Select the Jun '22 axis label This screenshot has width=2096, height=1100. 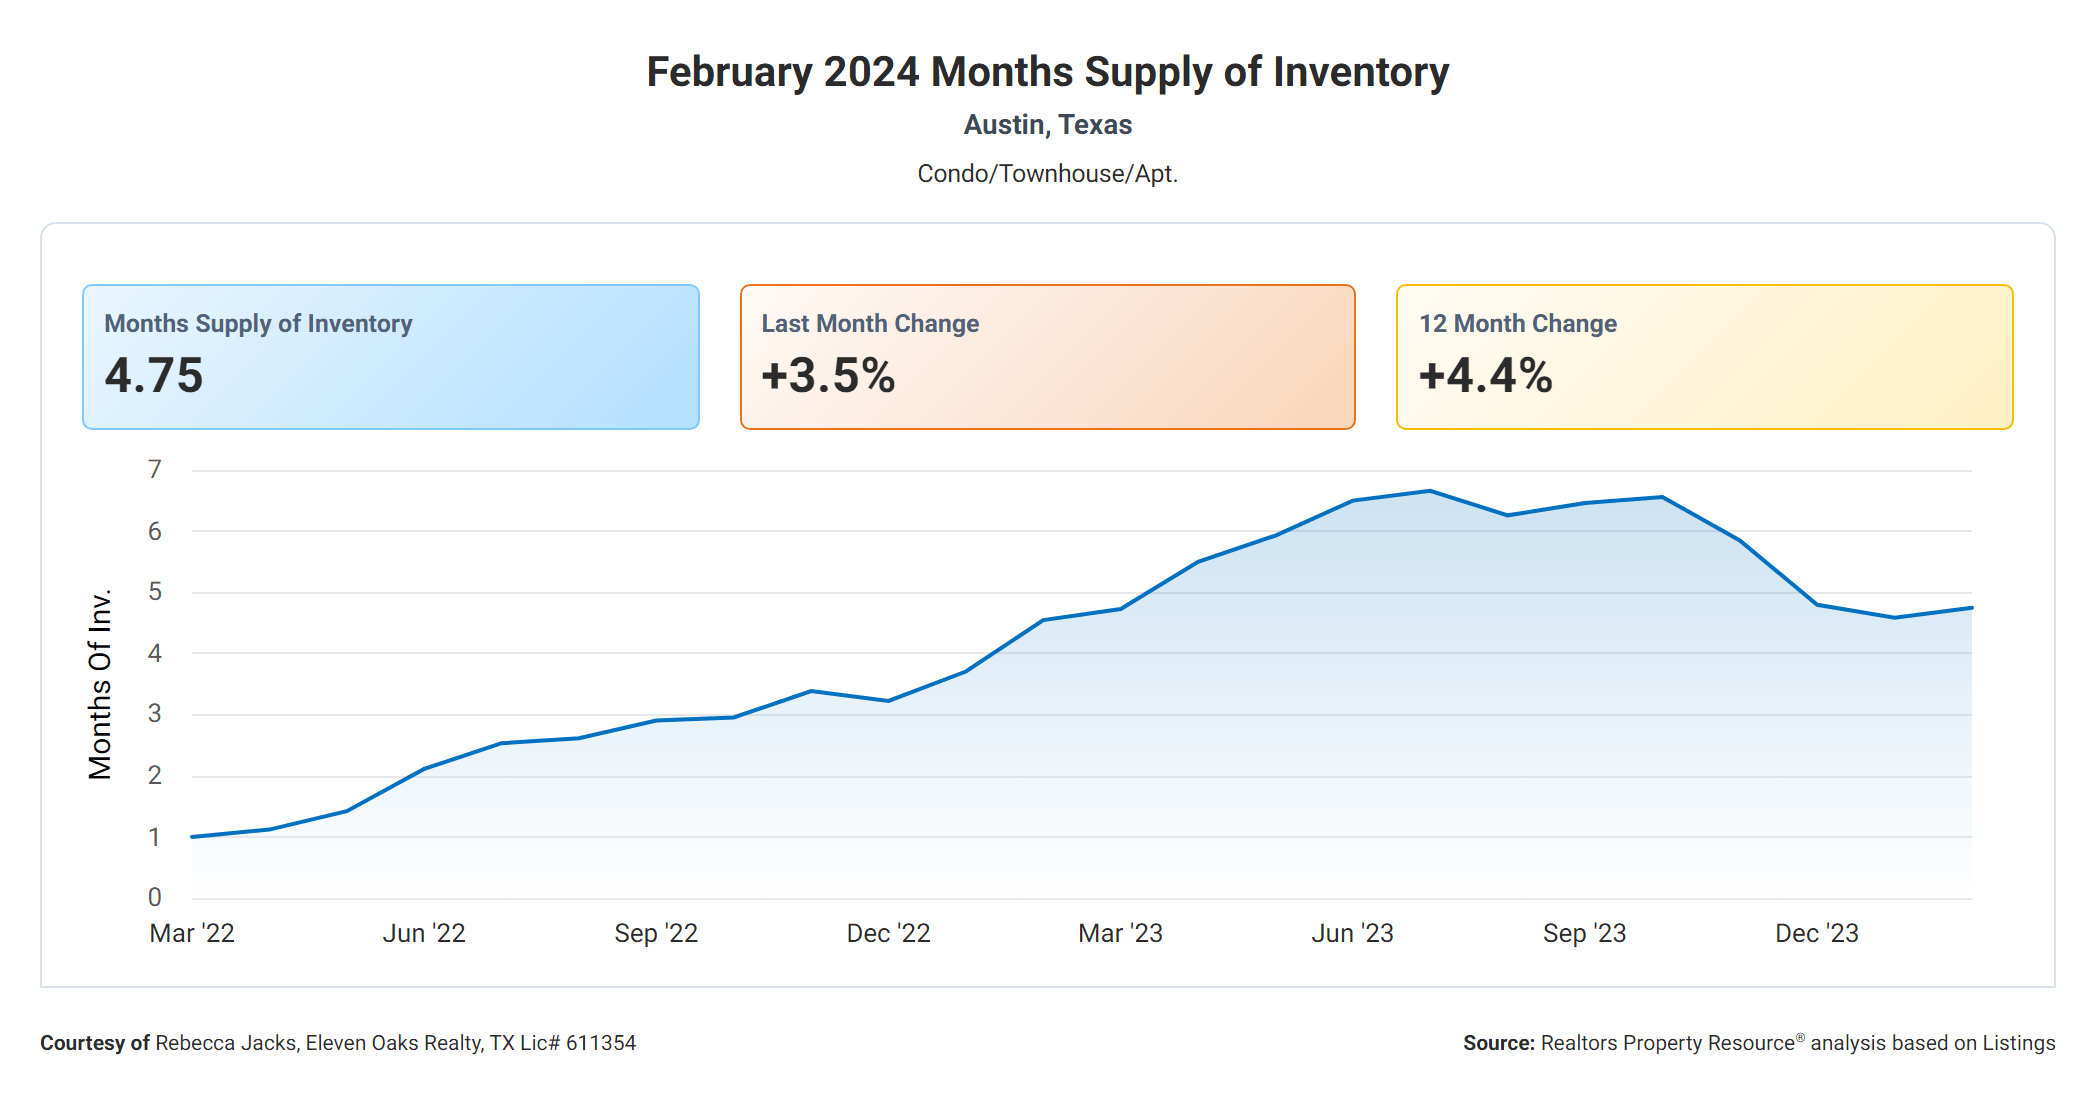pos(424,933)
